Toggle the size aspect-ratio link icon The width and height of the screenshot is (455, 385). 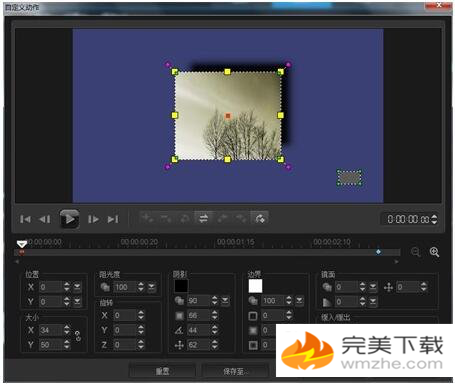click(x=78, y=336)
